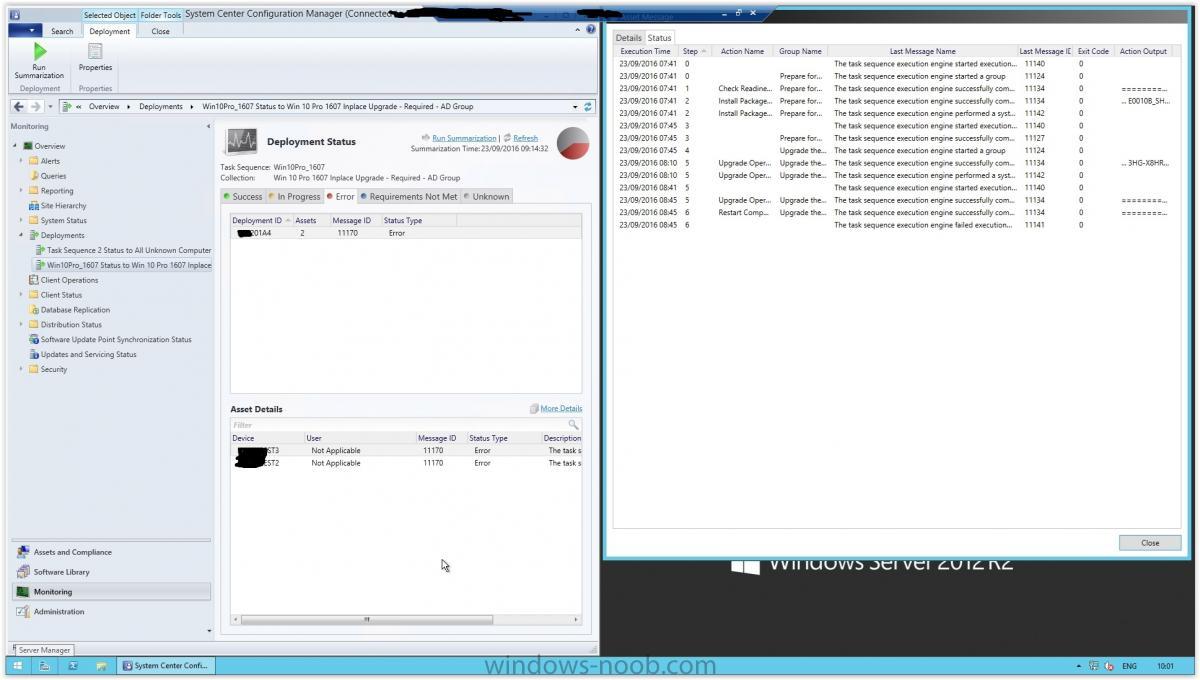This screenshot has height=680, width=1200.
Task: Collapse the Overview tree node
Action: 15,146
